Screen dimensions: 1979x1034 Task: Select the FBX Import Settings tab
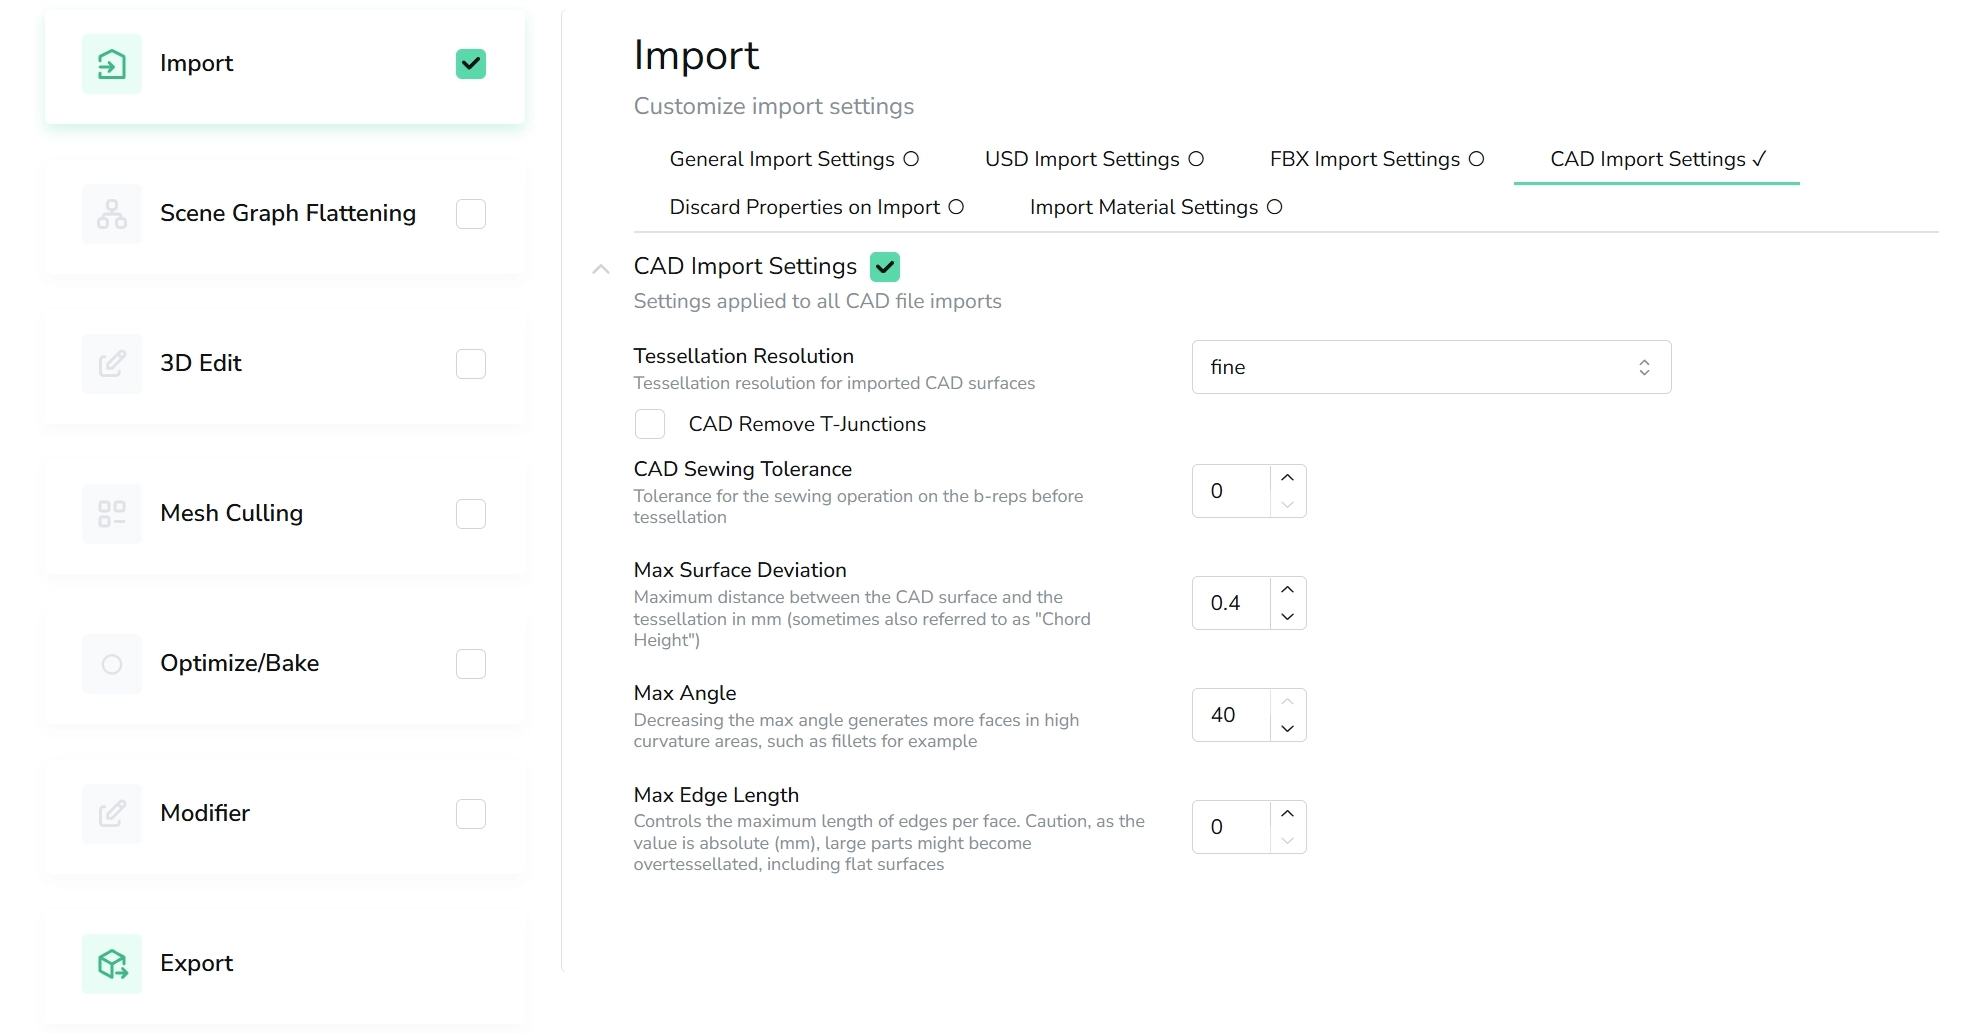[x=1376, y=159]
